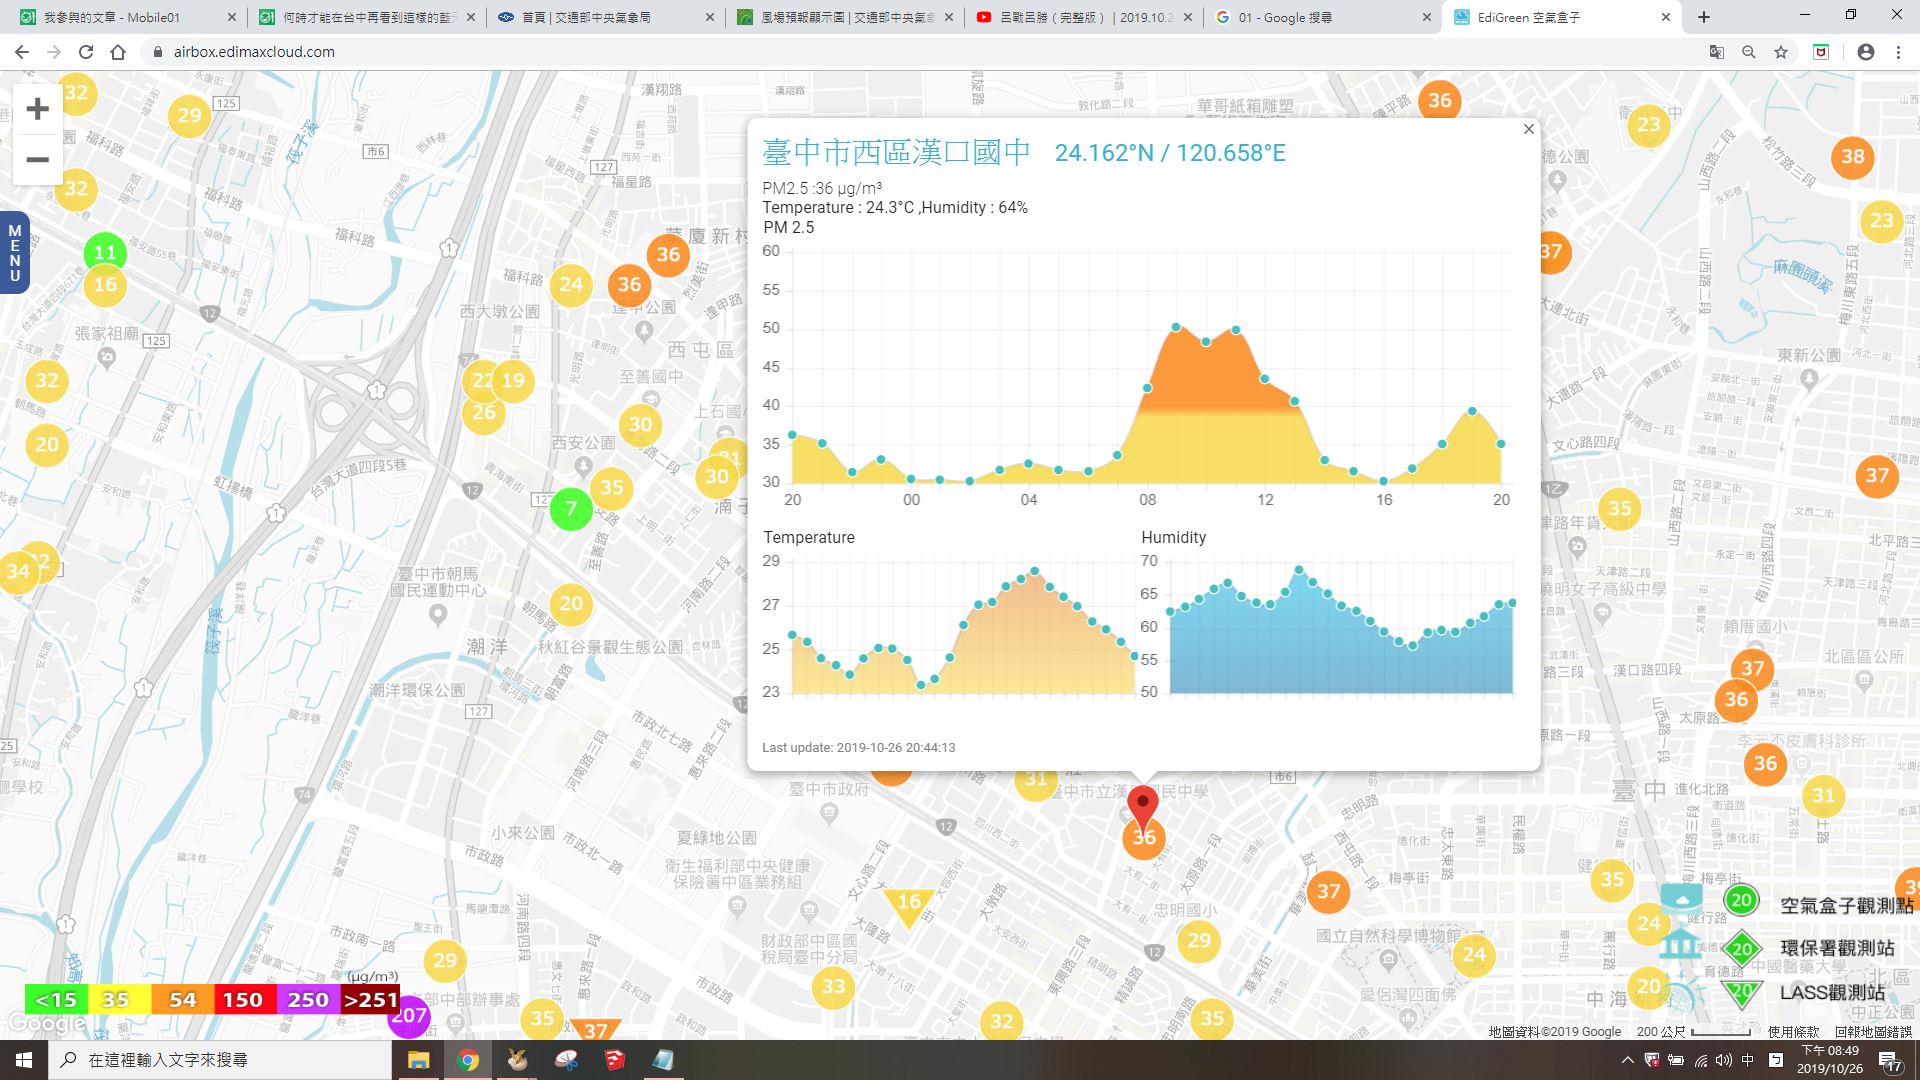This screenshot has height=1080, width=1920.
Task: Click the 回報地圖錯誤 report link
Action: tap(1872, 1031)
